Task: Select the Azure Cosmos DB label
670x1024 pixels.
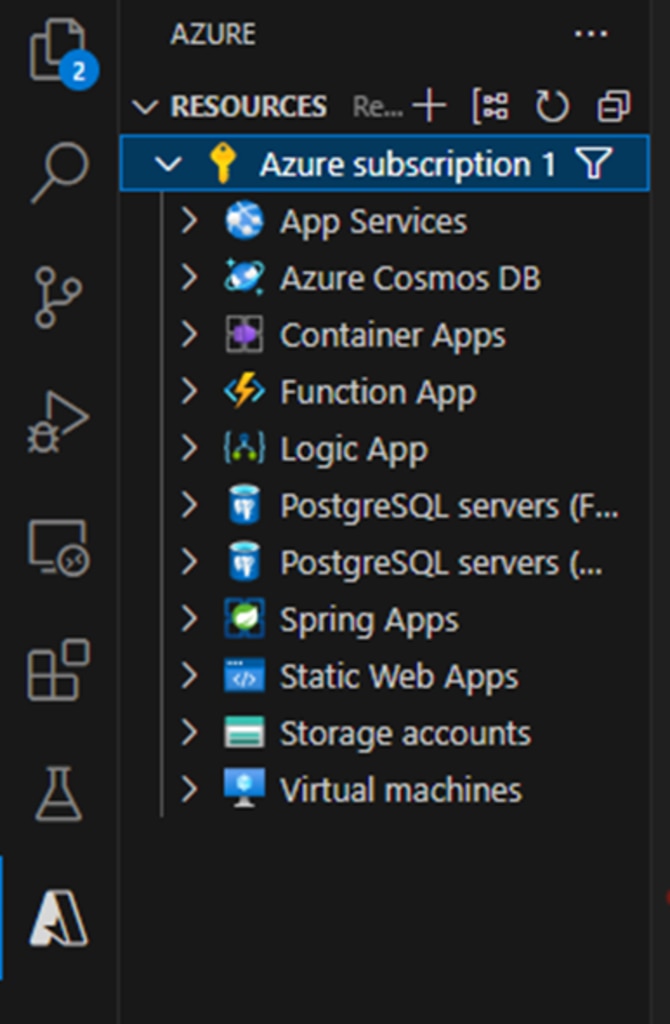Action: [410, 278]
